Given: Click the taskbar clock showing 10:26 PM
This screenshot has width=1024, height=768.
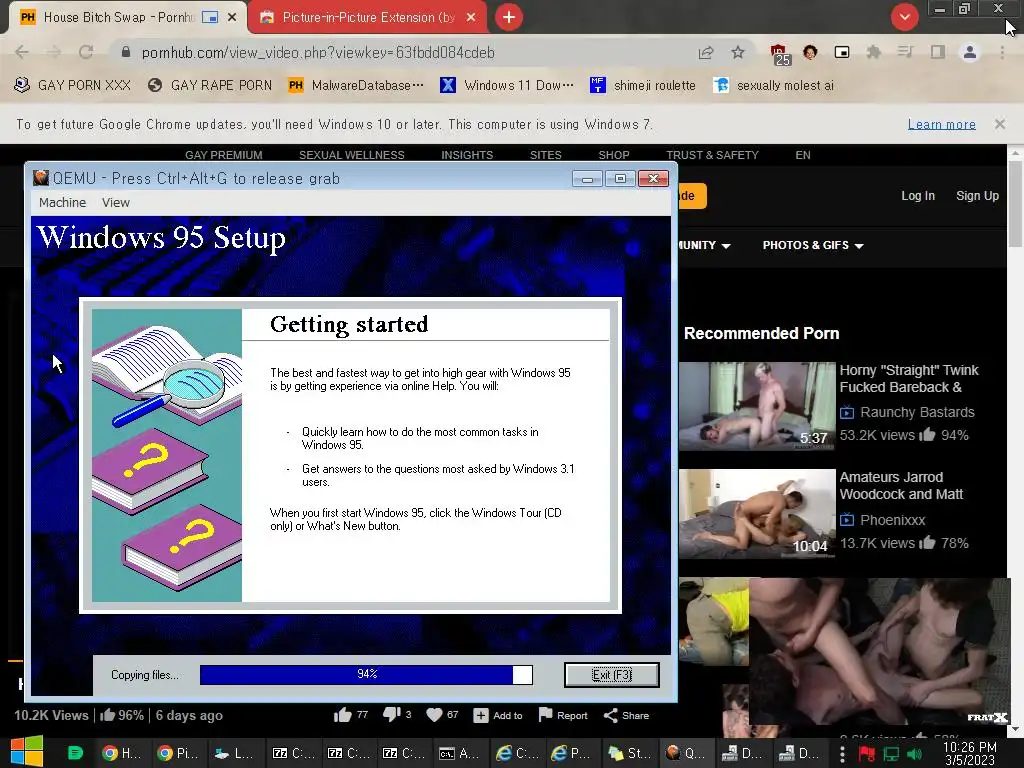Looking at the screenshot, I should [970, 754].
